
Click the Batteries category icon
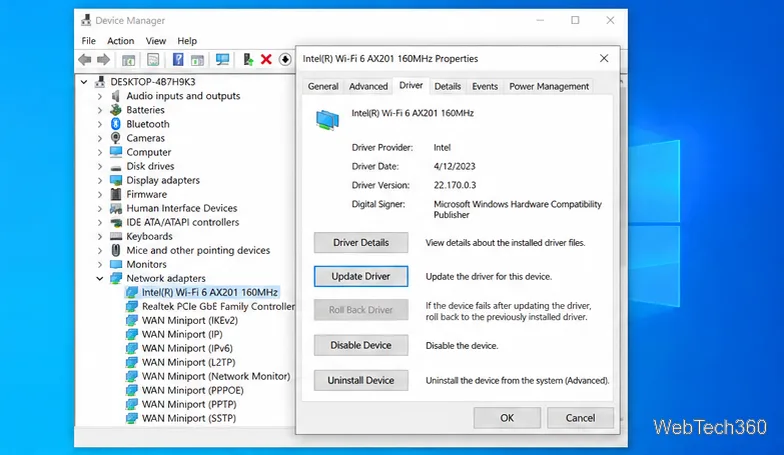tap(116, 110)
